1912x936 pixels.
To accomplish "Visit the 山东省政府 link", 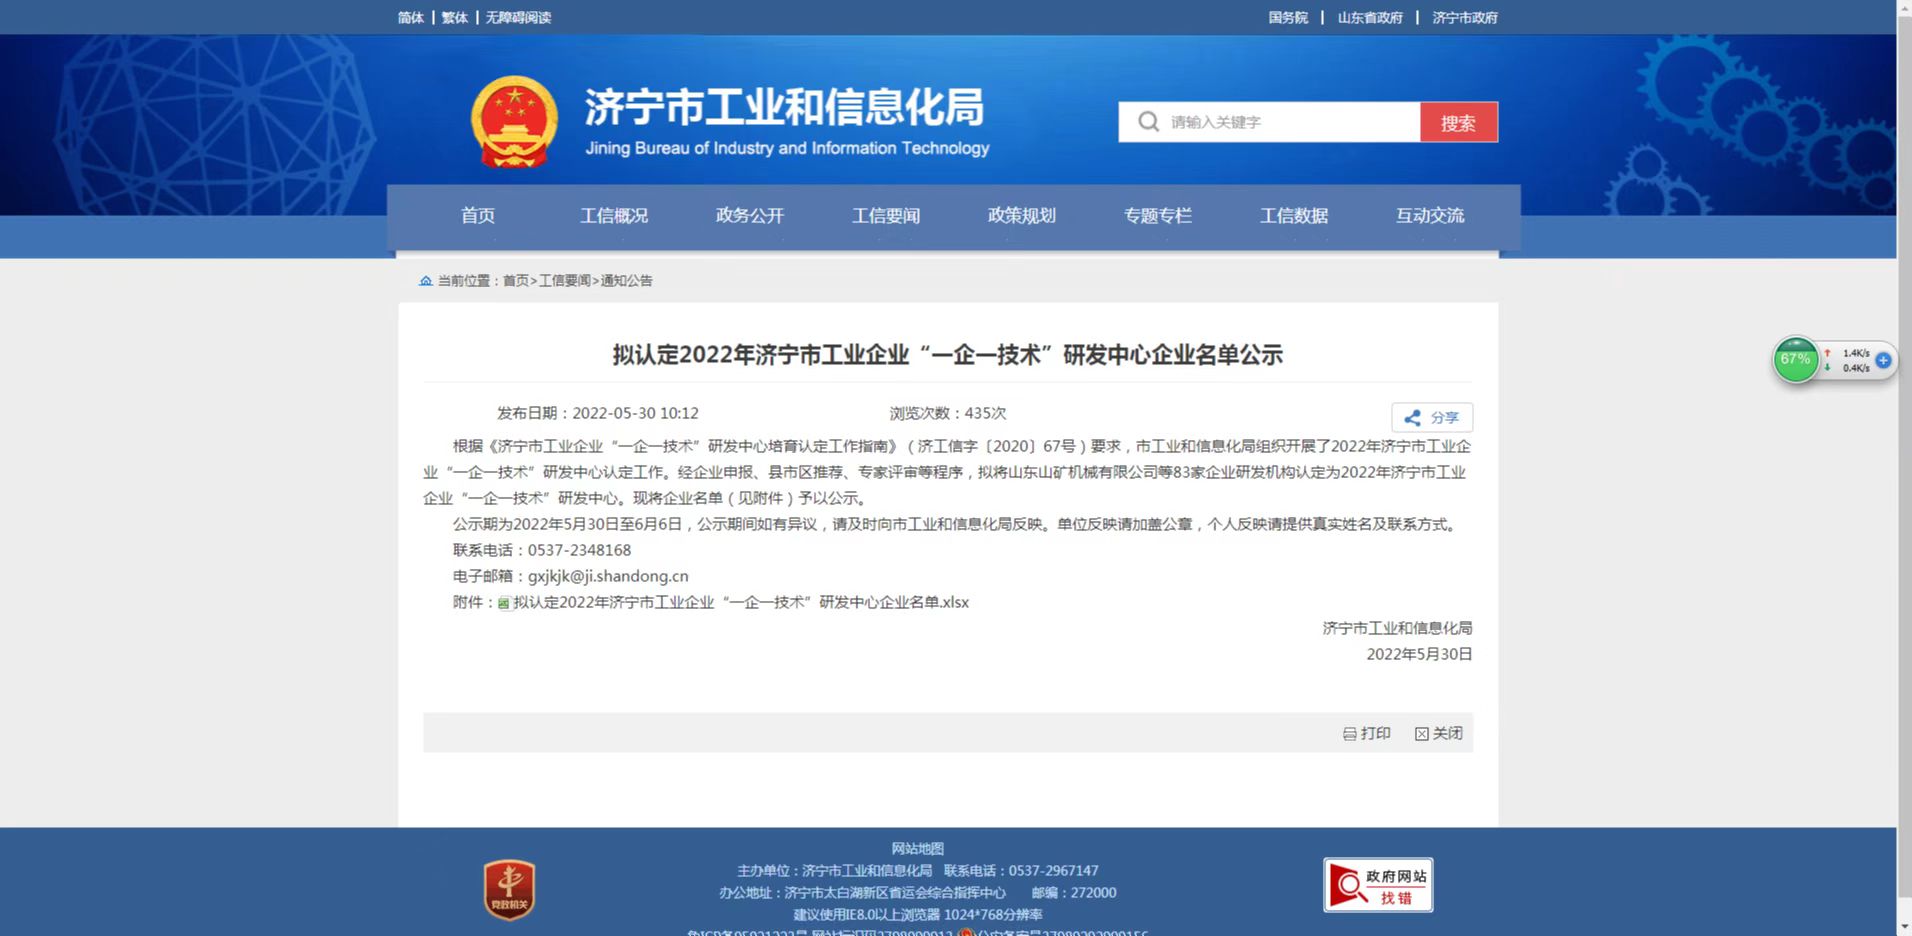I will (1370, 17).
